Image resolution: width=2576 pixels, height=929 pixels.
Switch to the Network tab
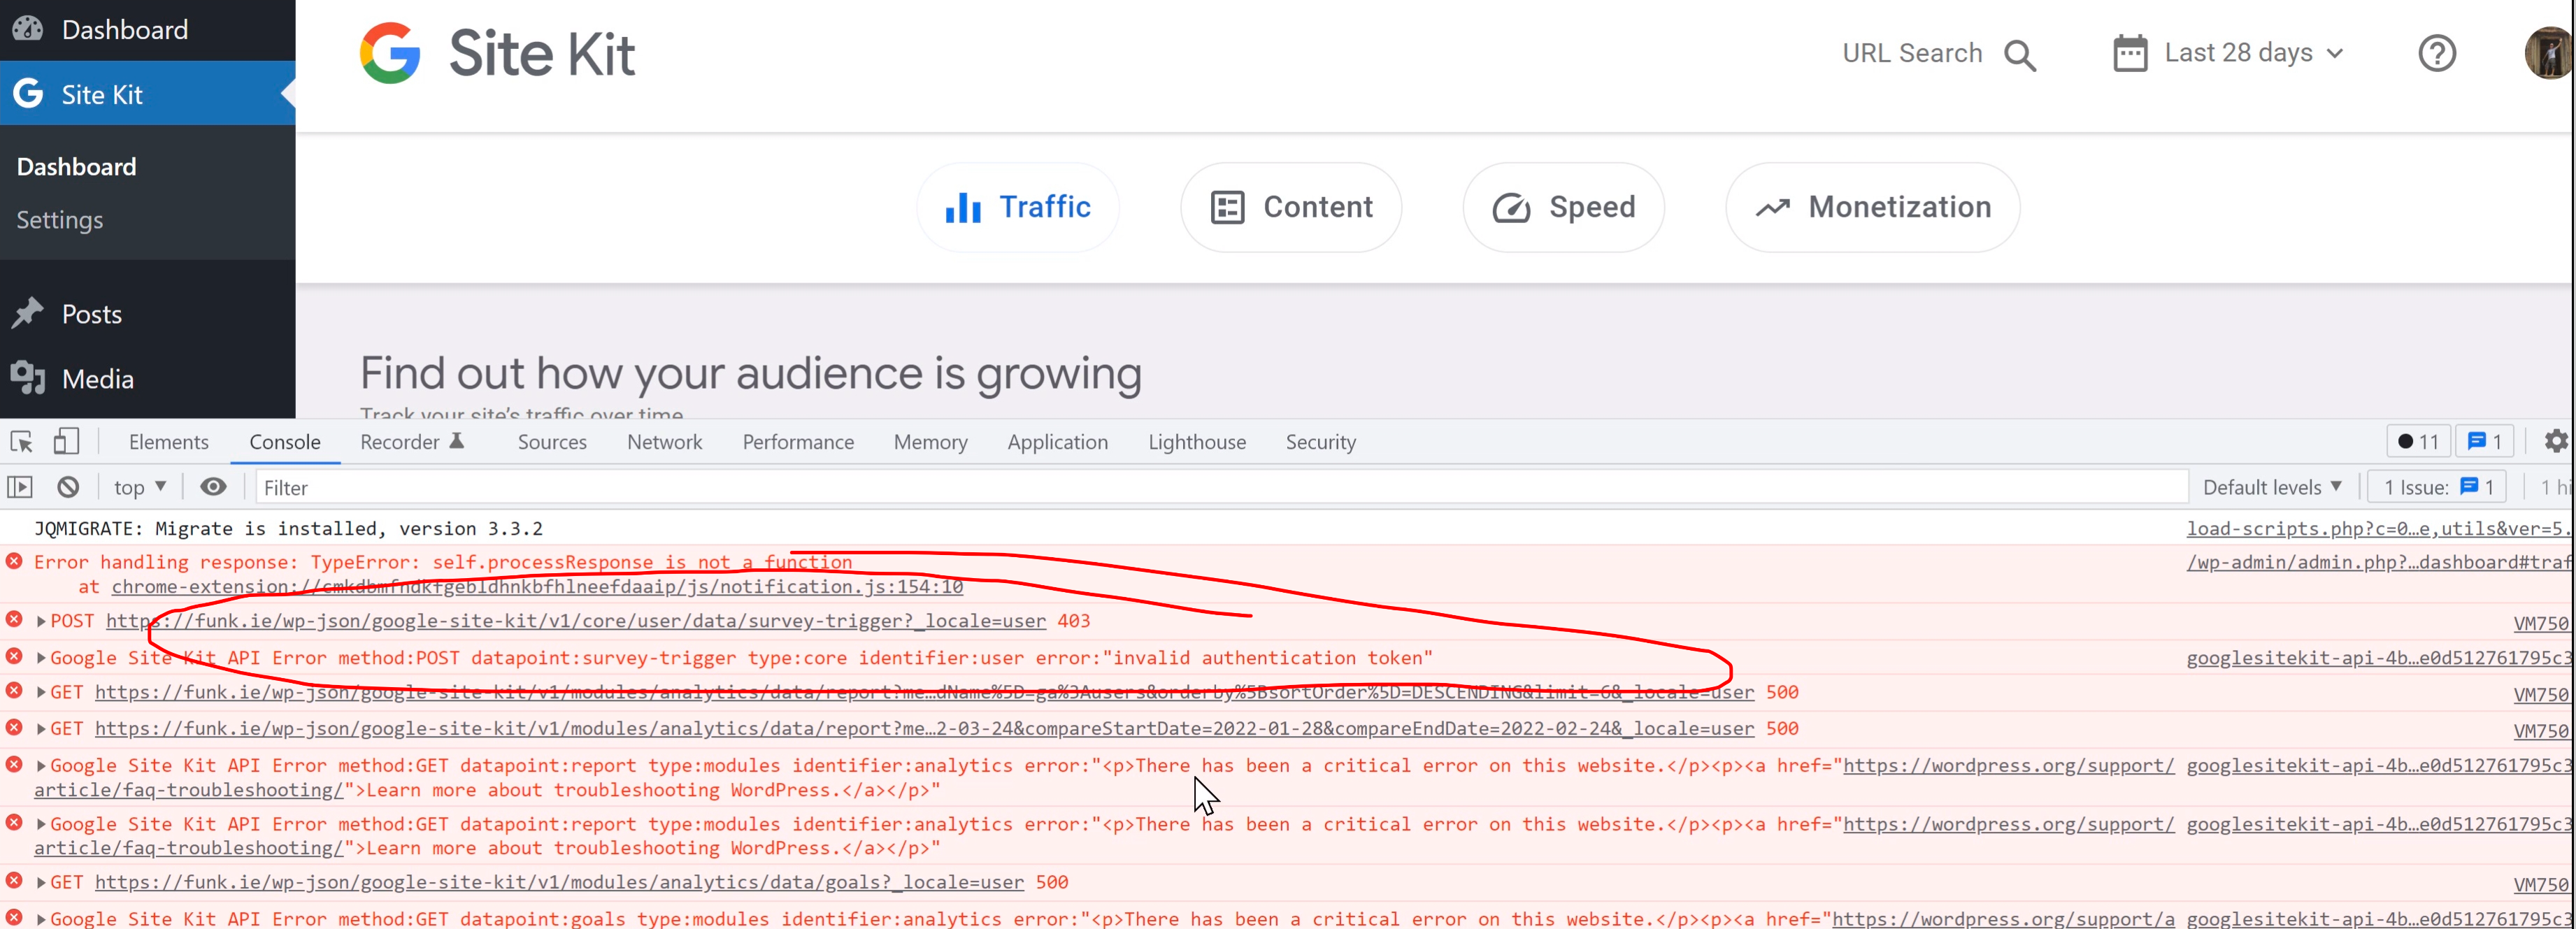tap(664, 442)
